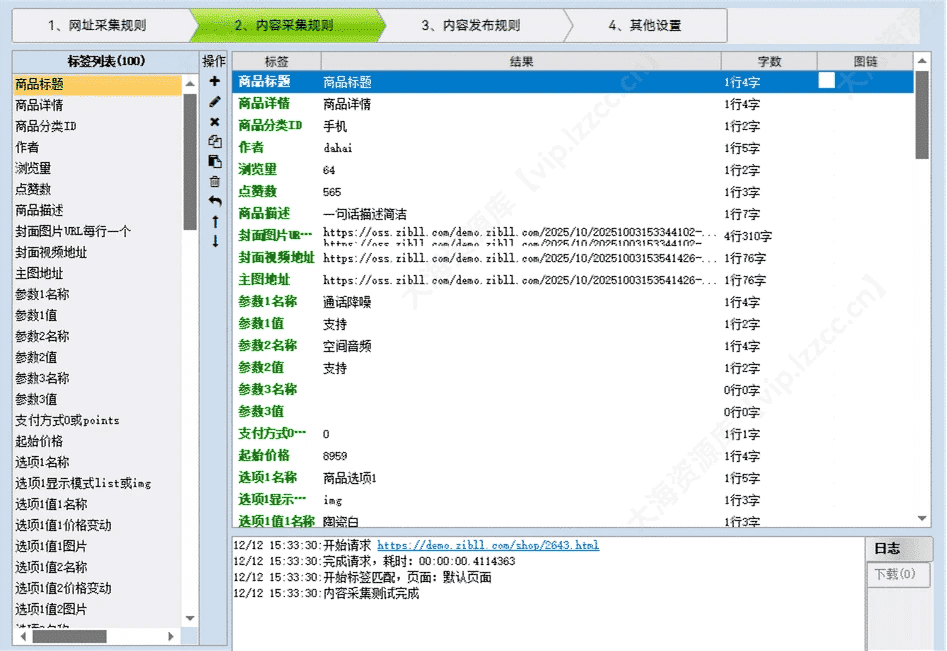Click the move tag up arrow icon
This screenshot has height=651, width=947.
tap(215, 222)
